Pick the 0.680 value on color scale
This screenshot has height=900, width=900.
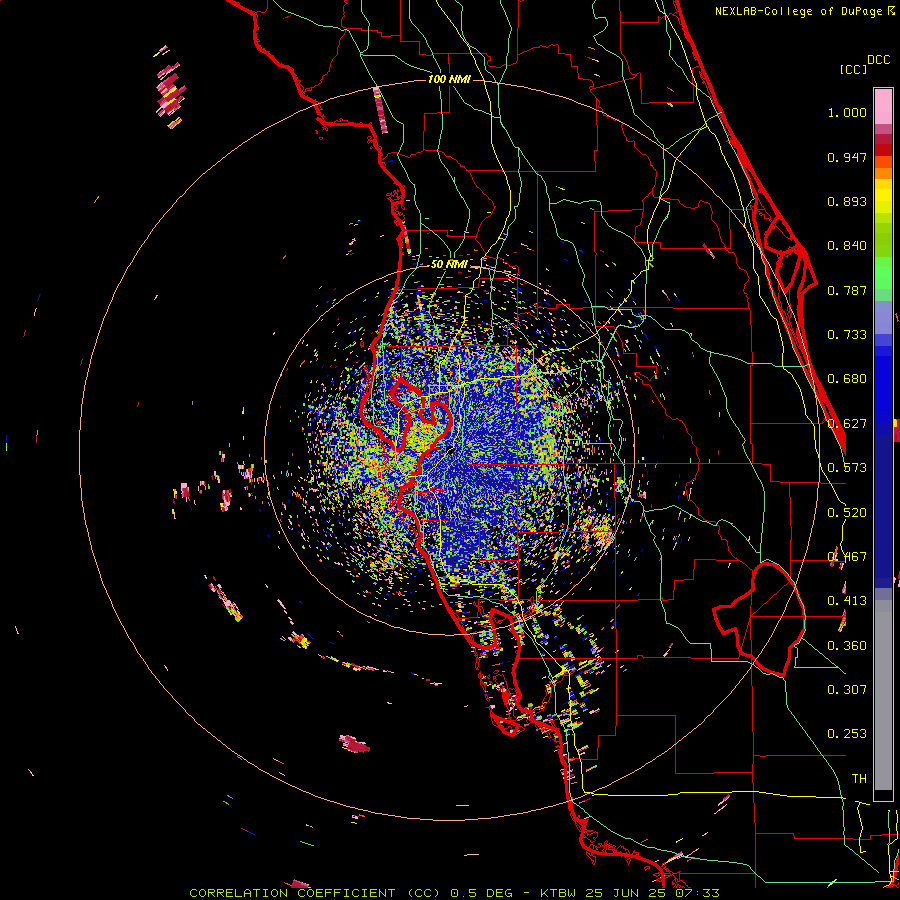click(847, 379)
